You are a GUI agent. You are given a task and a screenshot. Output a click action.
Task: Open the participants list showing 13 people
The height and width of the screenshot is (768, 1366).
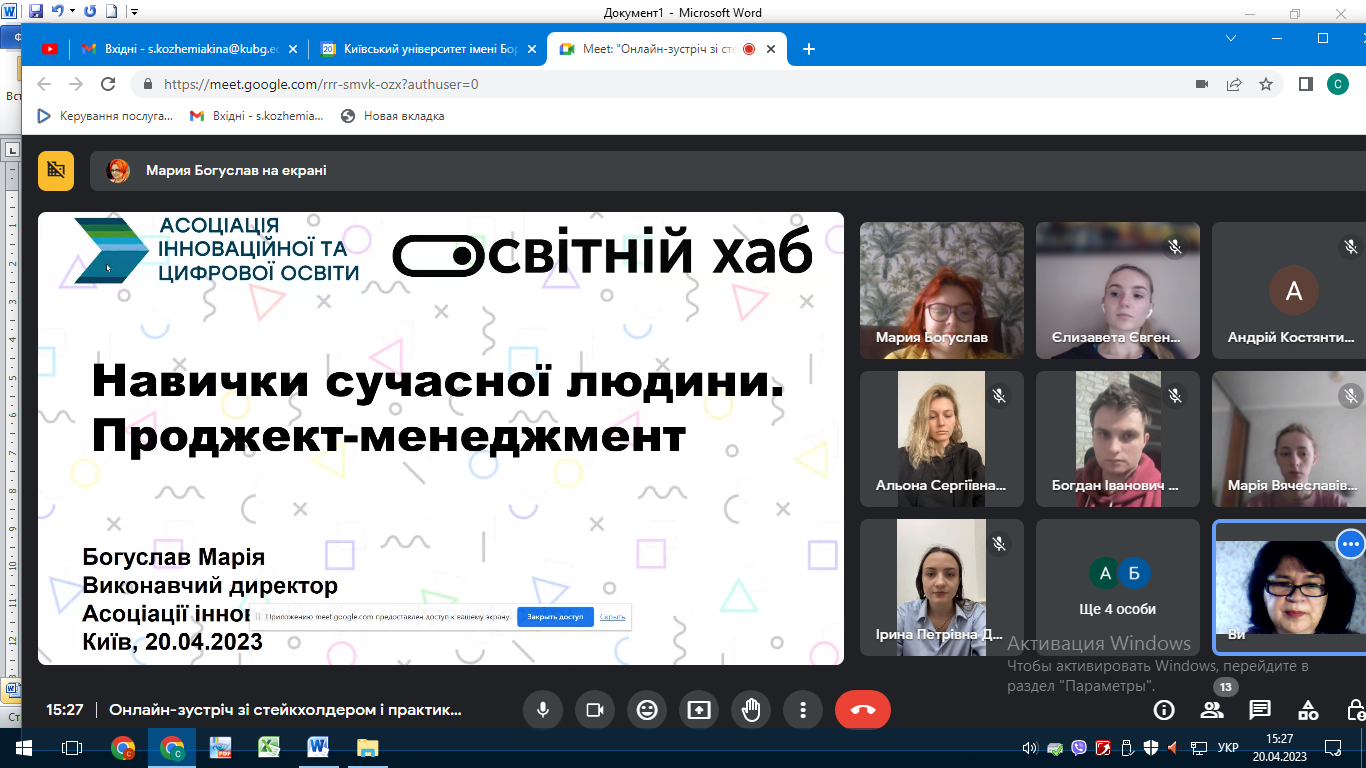[1213, 710]
